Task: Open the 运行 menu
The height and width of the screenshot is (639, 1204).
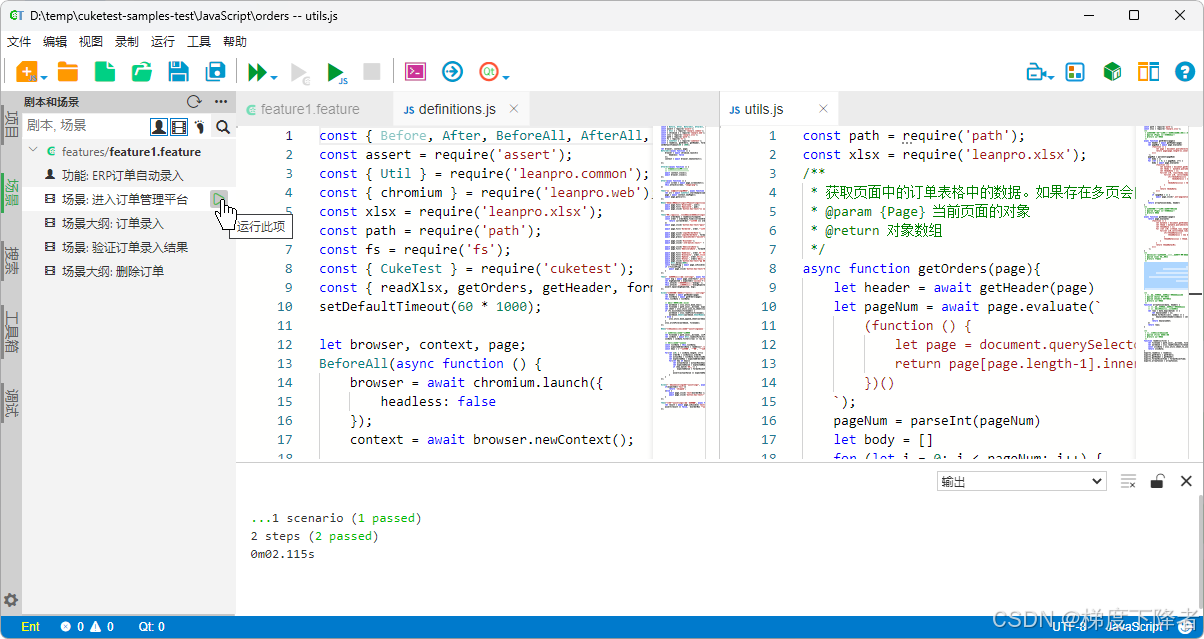Action: pos(163,42)
